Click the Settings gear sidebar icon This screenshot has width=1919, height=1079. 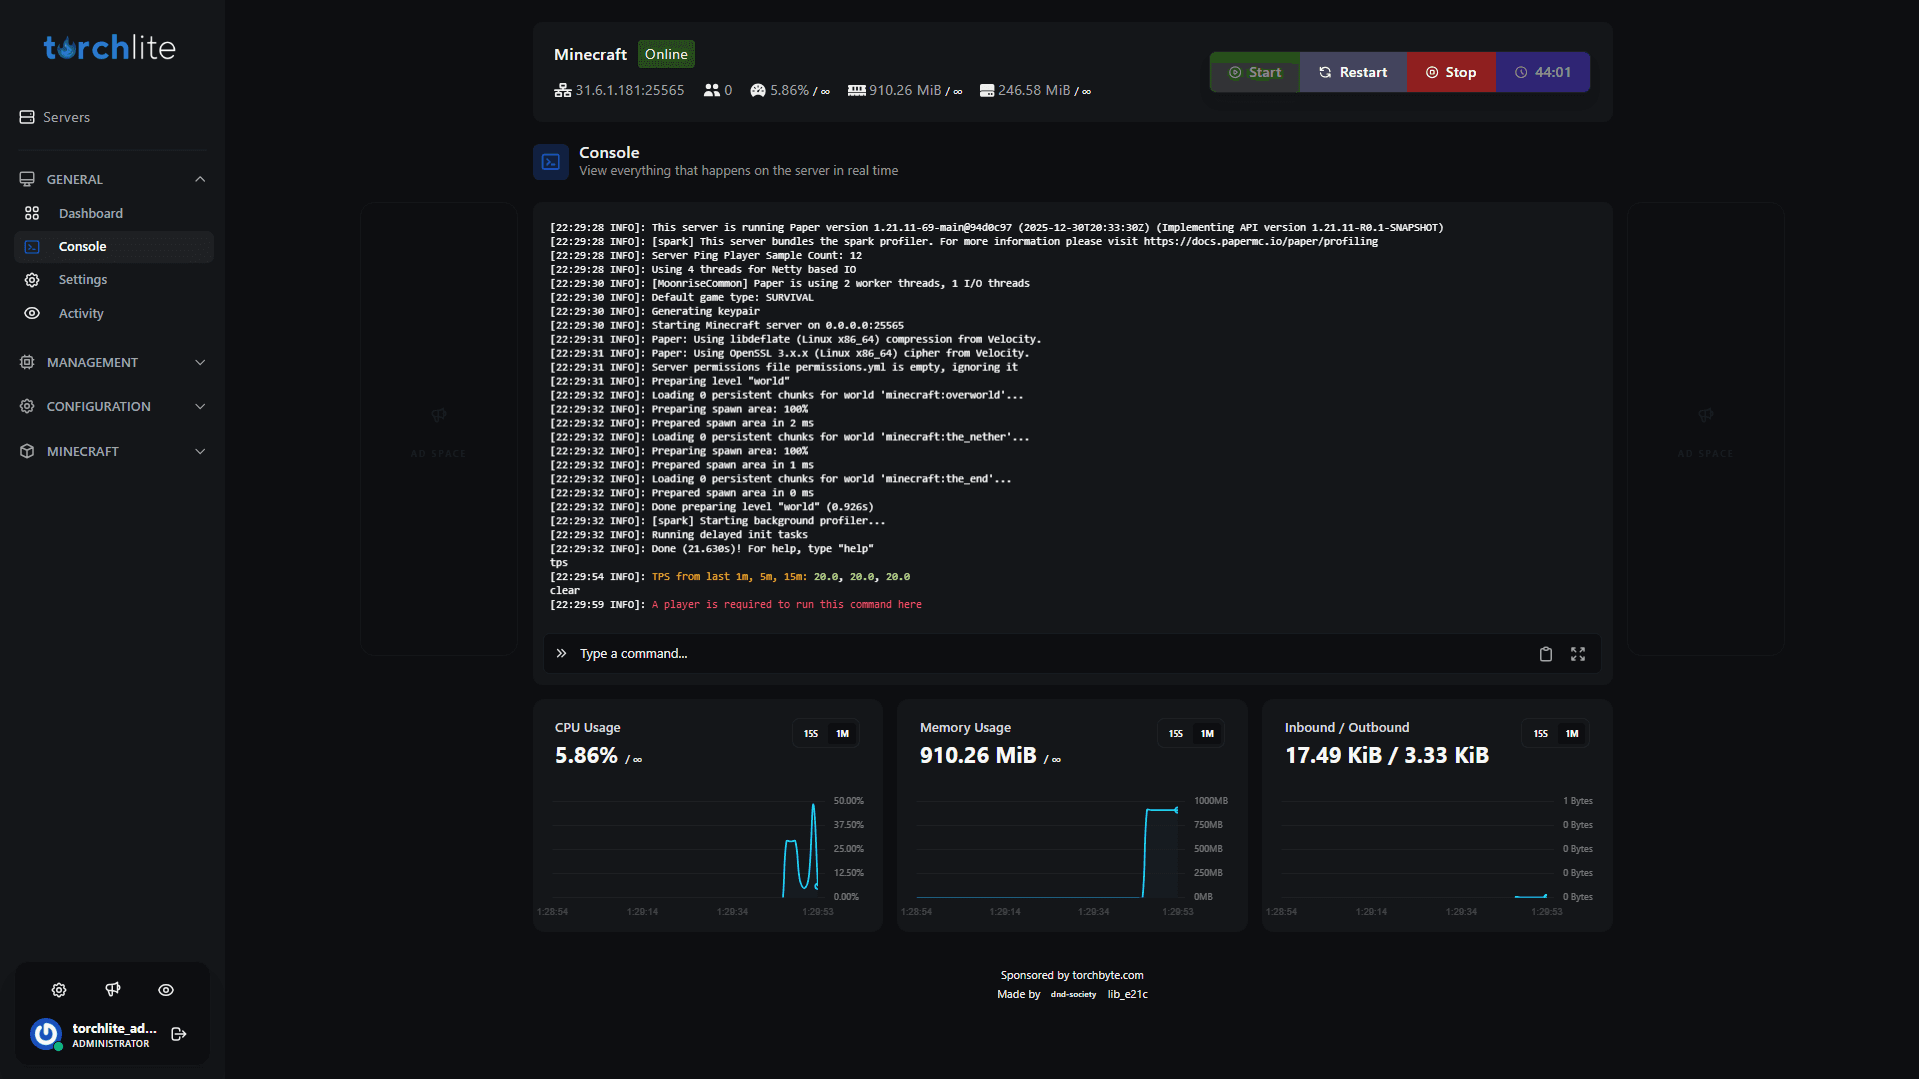pyautogui.click(x=32, y=280)
